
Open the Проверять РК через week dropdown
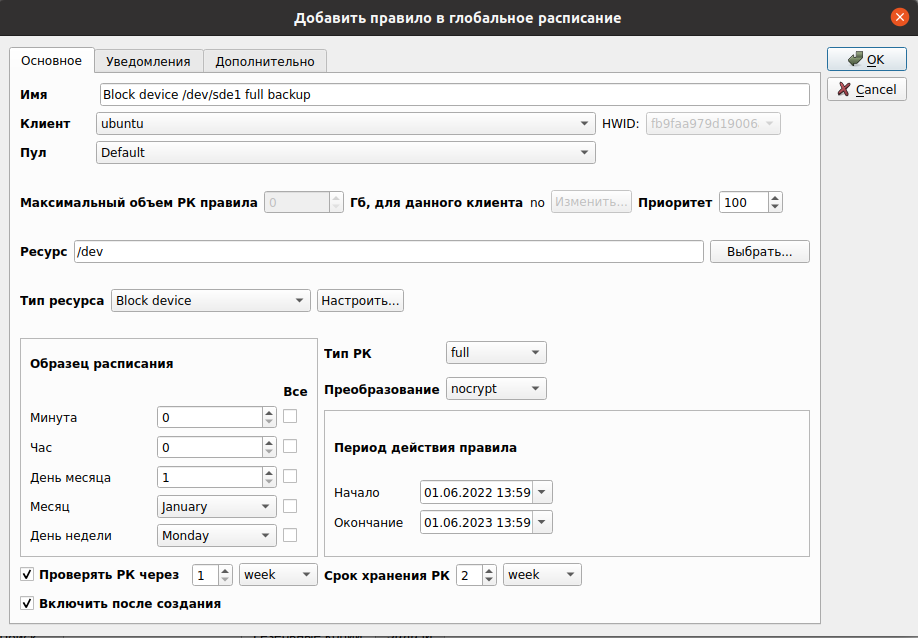pyautogui.click(x=278, y=575)
